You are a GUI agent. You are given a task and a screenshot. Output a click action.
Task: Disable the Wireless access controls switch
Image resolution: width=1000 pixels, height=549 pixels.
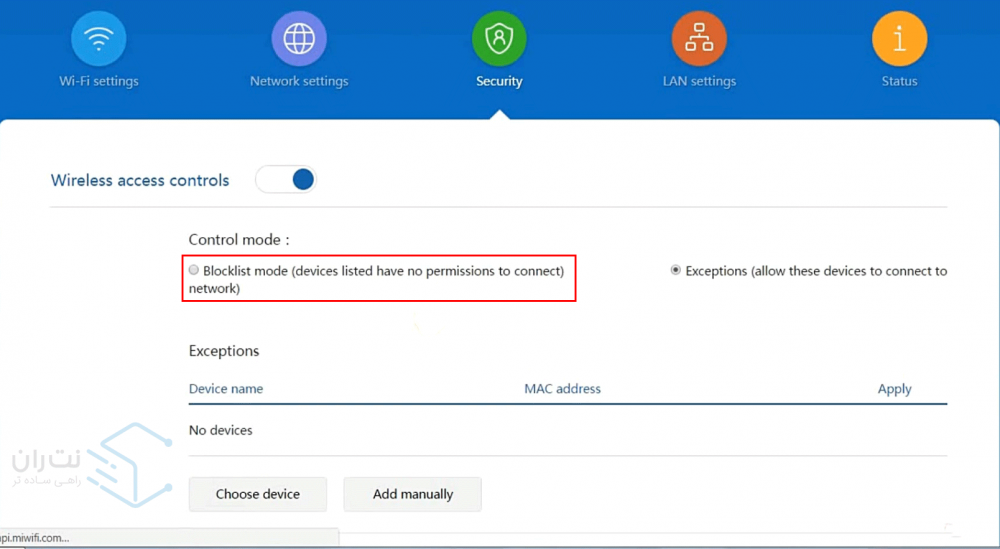coord(286,180)
